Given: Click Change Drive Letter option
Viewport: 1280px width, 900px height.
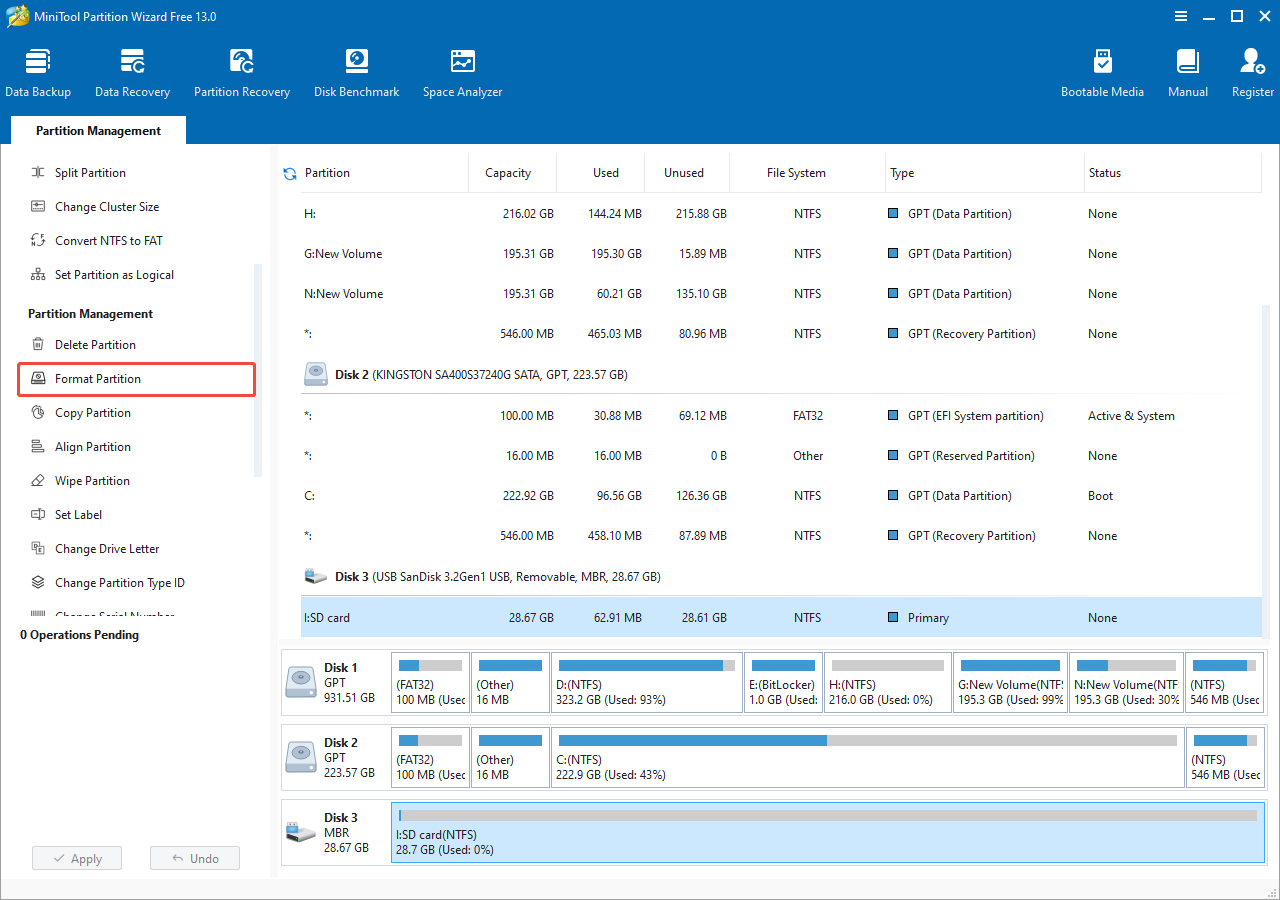Looking at the screenshot, I should (x=107, y=549).
